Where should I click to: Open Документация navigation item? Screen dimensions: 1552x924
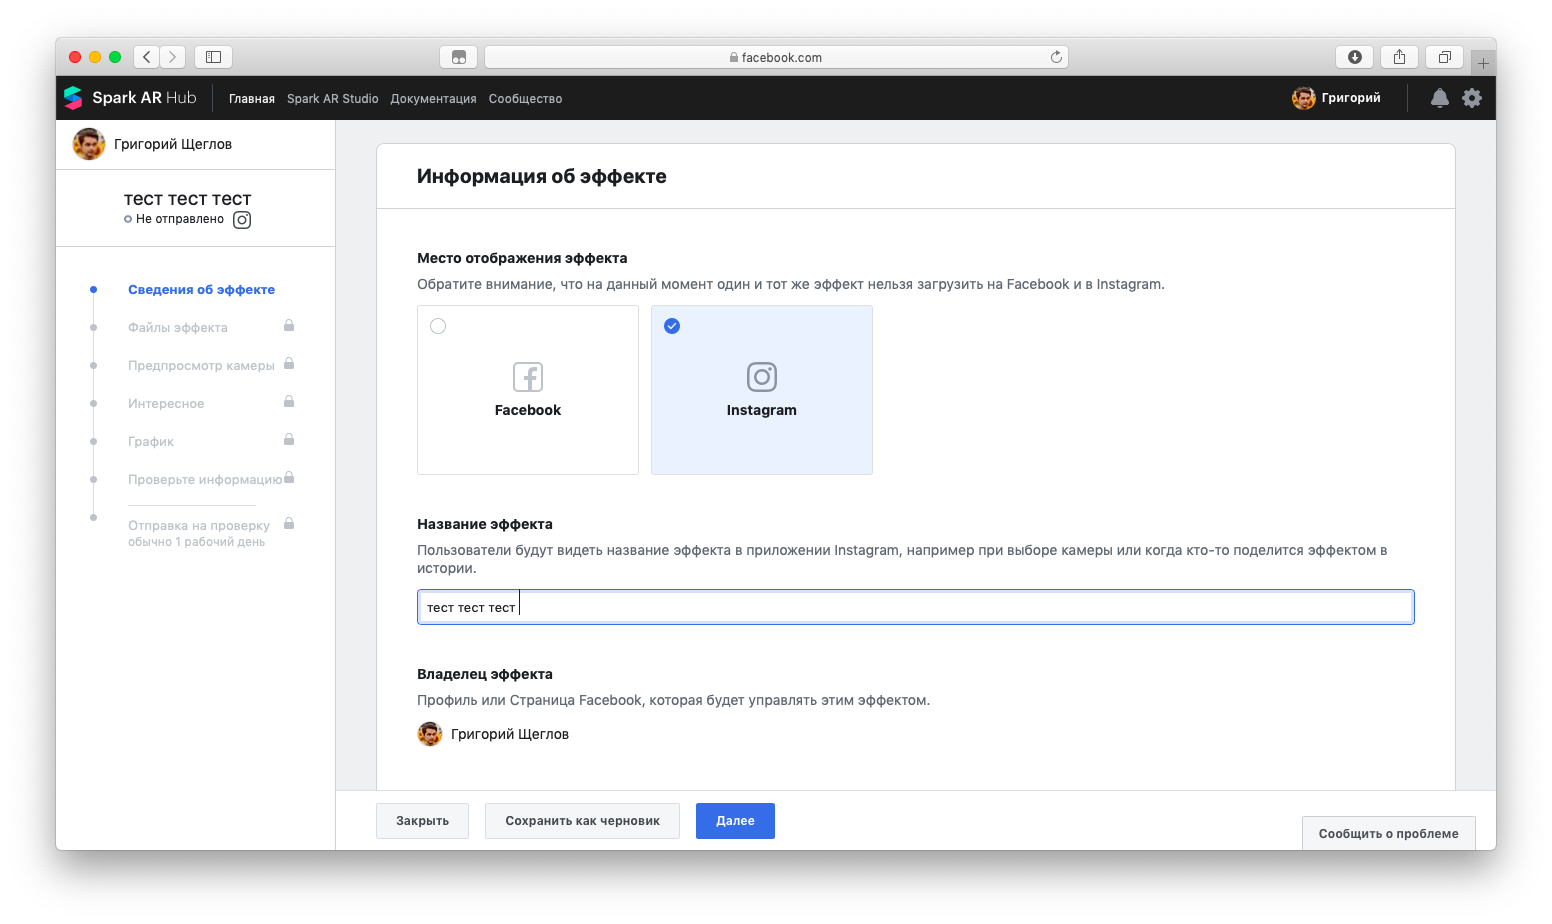click(x=434, y=99)
